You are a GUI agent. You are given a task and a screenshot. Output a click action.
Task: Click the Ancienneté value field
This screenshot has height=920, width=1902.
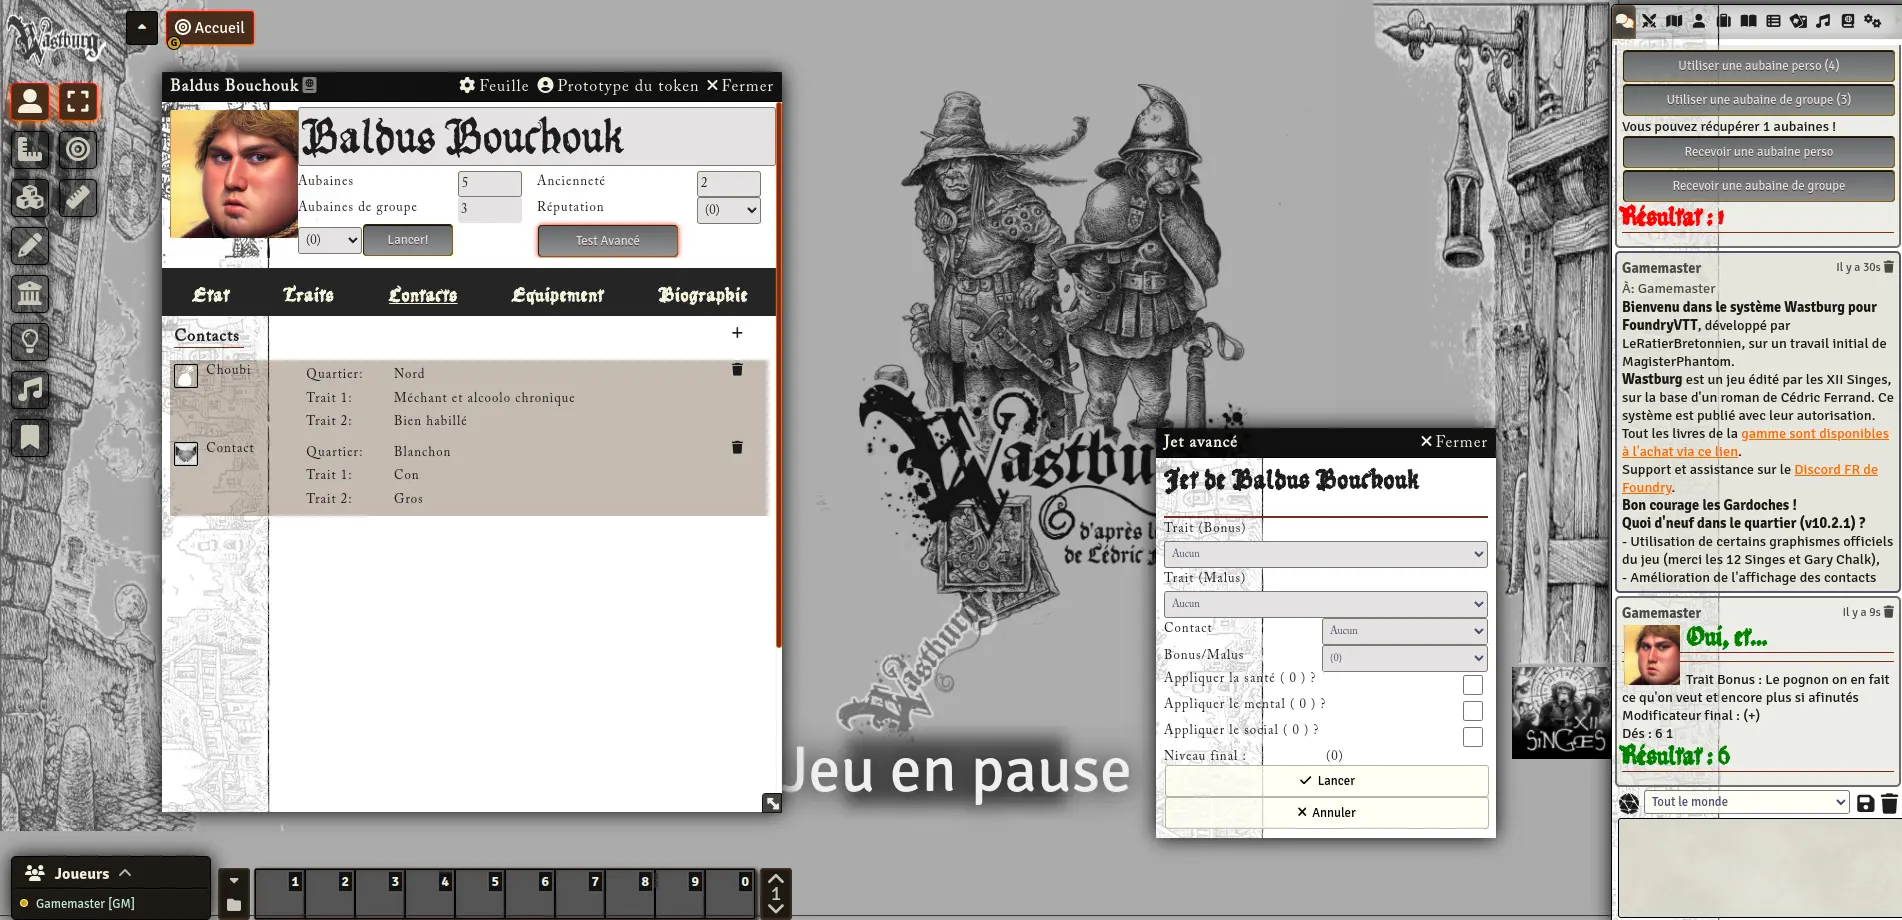coord(729,183)
